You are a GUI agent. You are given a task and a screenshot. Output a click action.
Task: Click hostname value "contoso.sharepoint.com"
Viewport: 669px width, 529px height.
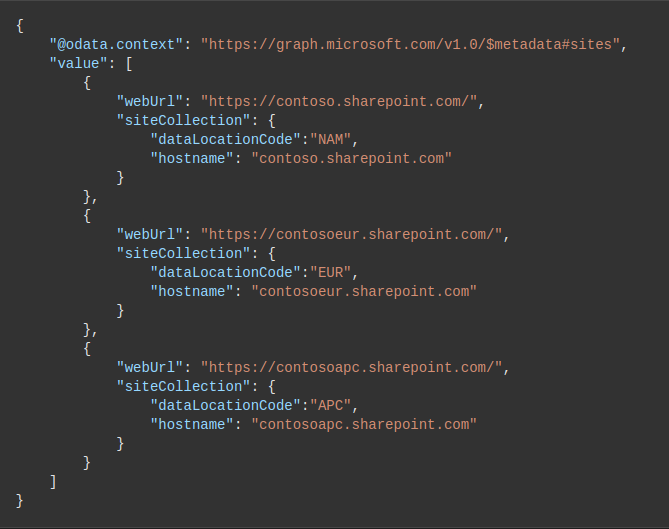tap(352, 159)
